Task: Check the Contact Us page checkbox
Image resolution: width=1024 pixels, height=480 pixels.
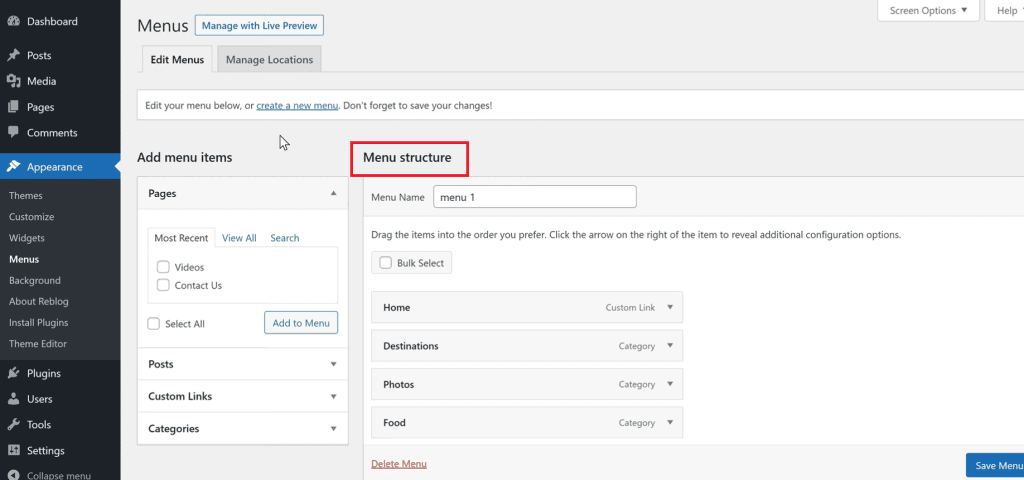Action: pos(163,285)
